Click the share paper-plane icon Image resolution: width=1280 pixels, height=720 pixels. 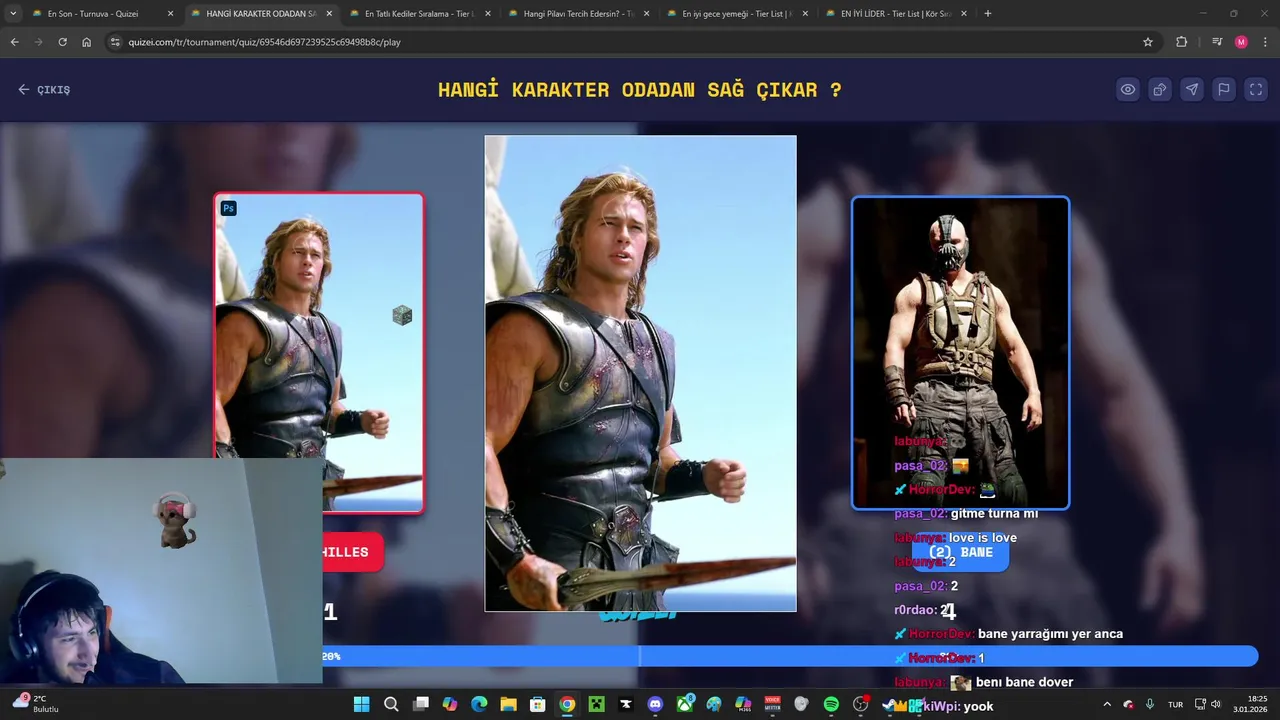(x=1192, y=89)
